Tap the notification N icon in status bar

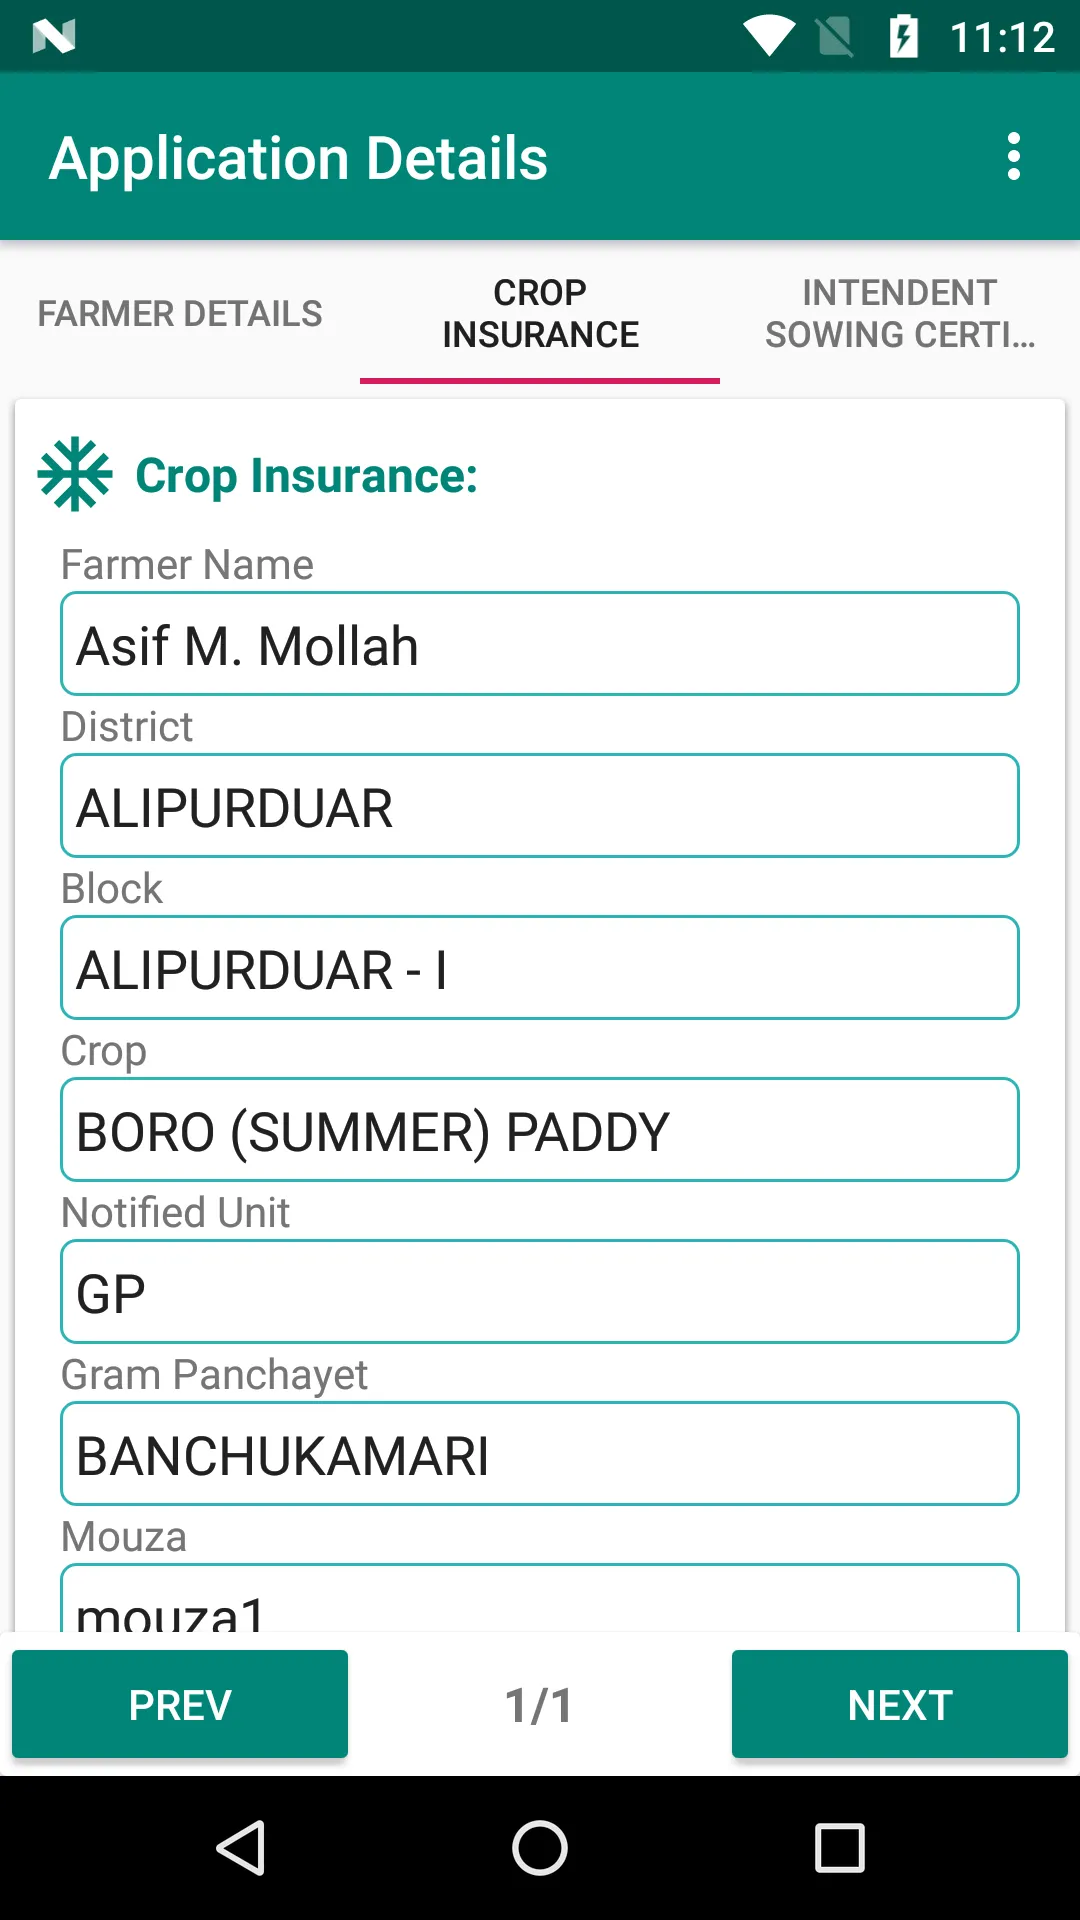pyautogui.click(x=54, y=37)
